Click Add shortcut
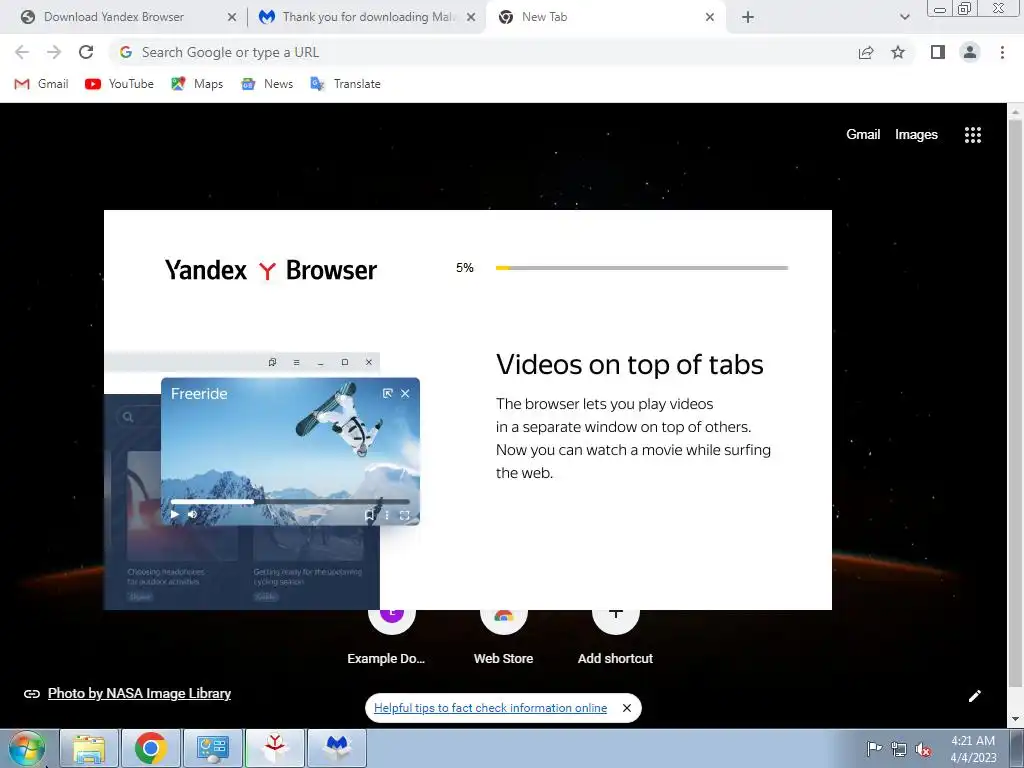This screenshot has width=1024, height=768. (615, 639)
